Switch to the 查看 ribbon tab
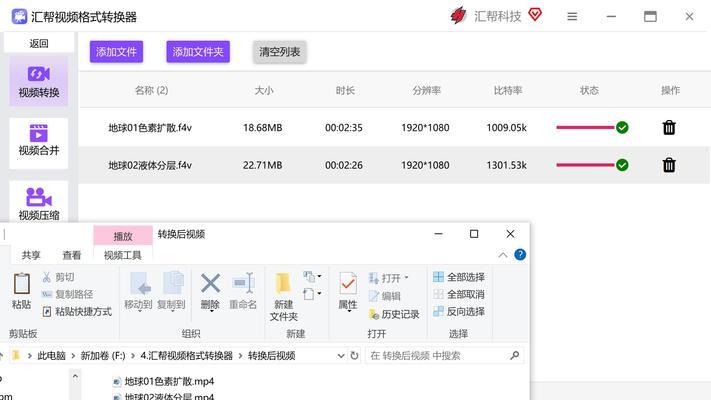 coord(72,255)
